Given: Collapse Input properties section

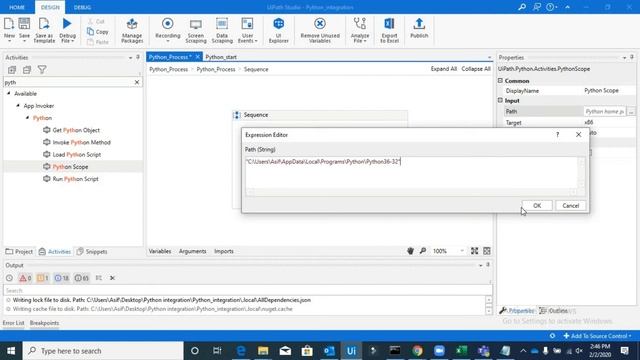Looking at the screenshot, I should coord(500,100).
